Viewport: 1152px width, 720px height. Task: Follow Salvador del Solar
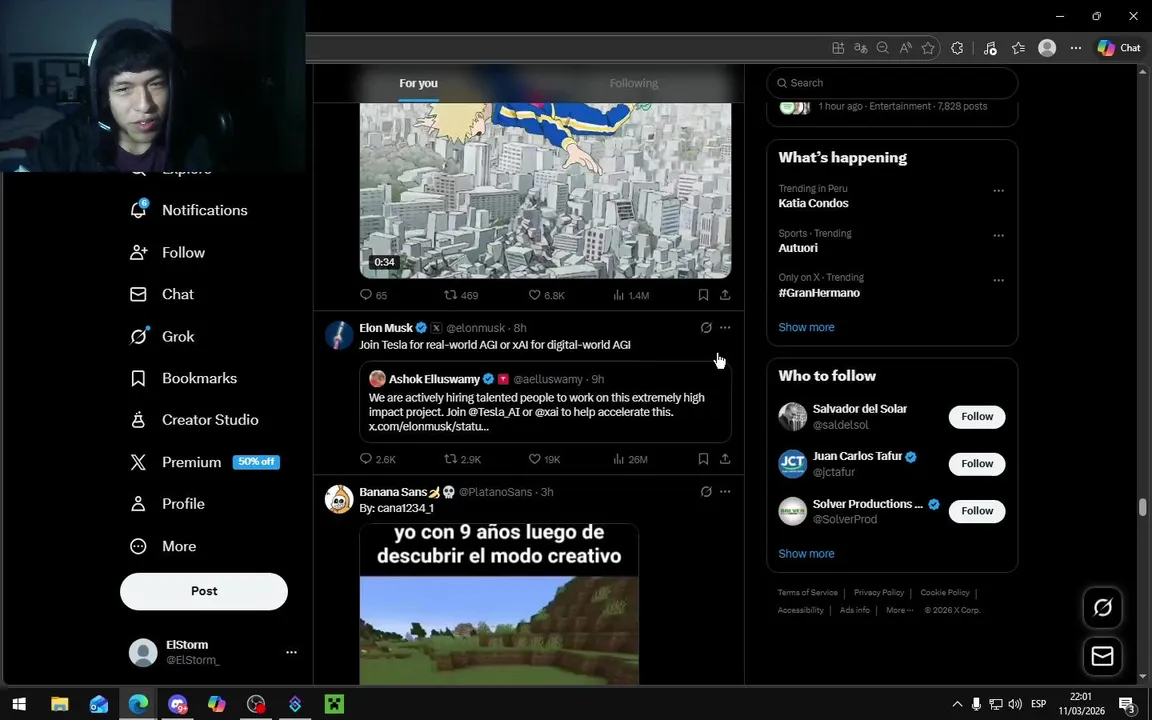click(976, 417)
